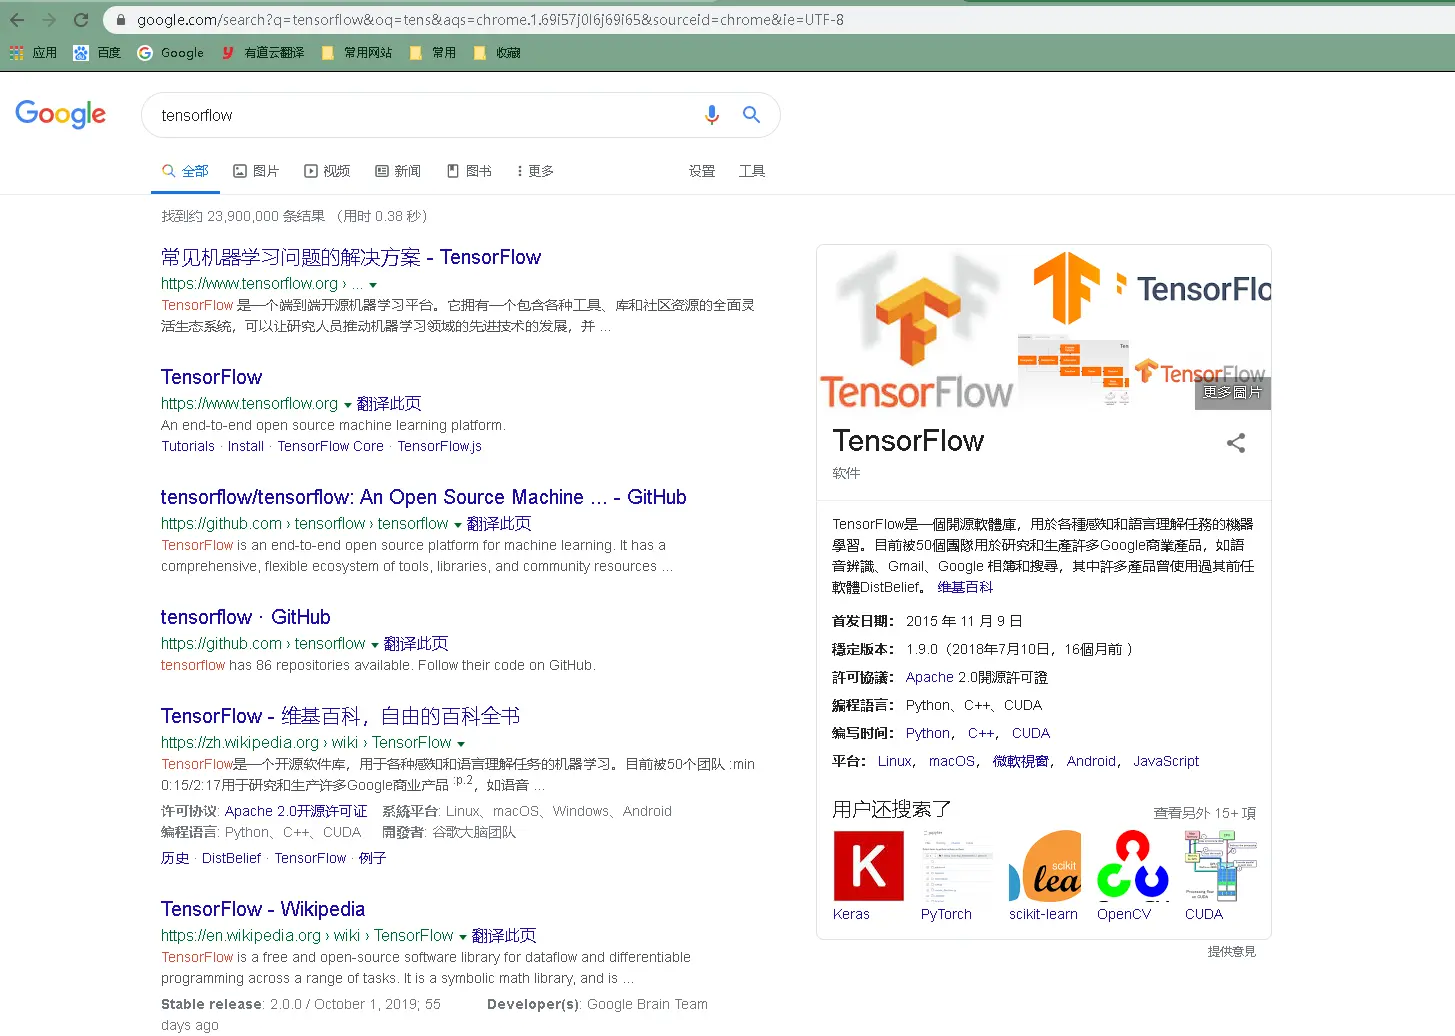1455x1036 pixels.
Task: Click the browser forward arrow
Action: (49, 20)
